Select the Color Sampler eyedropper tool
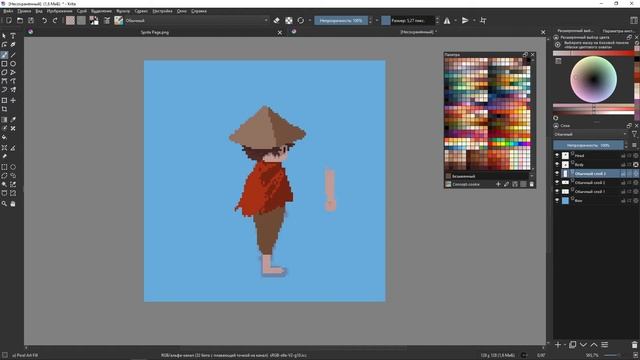Image resolution: width=640 pixels, height=360 pixels. (13, 120)
